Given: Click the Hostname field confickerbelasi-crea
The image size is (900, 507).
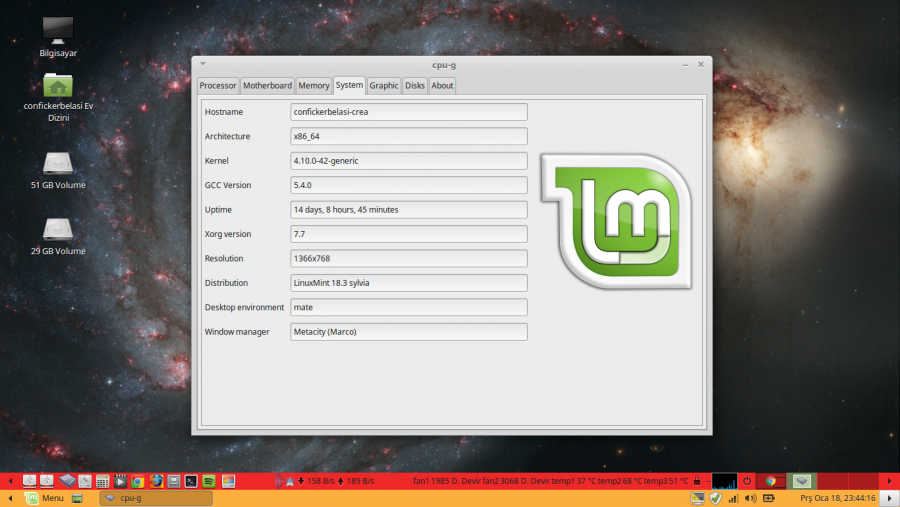Looking at the screenshot, I should 409,112.
